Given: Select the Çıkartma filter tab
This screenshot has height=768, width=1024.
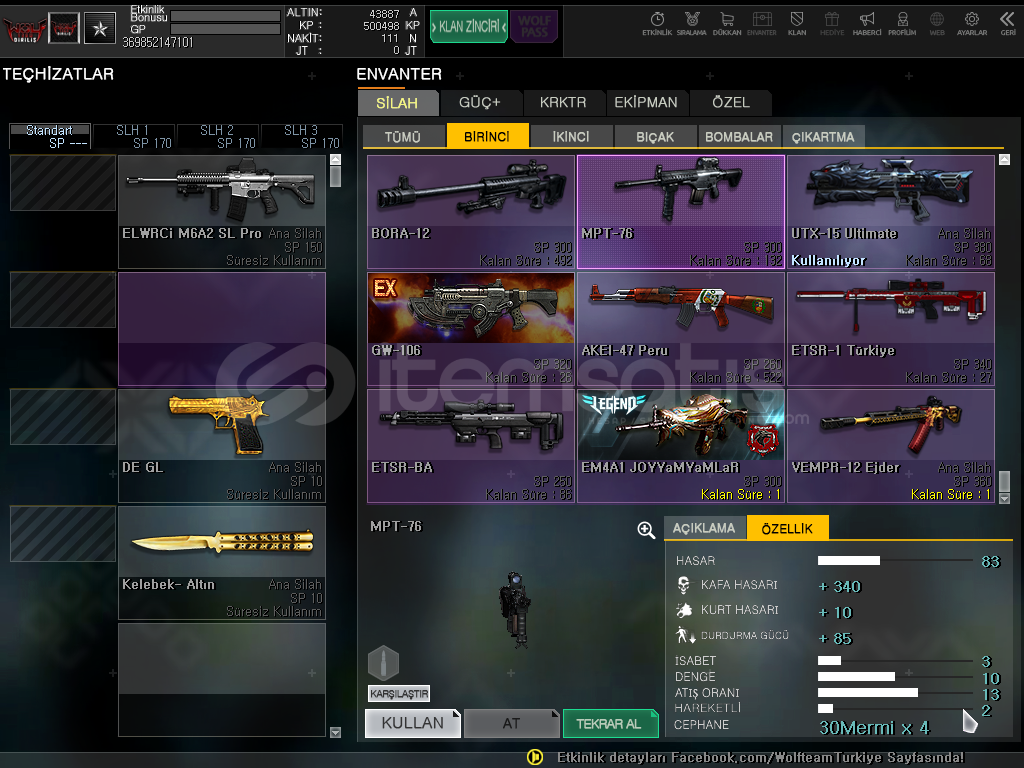Looking at the screenshot, I should pyautogui.click(x=824, y=136).
